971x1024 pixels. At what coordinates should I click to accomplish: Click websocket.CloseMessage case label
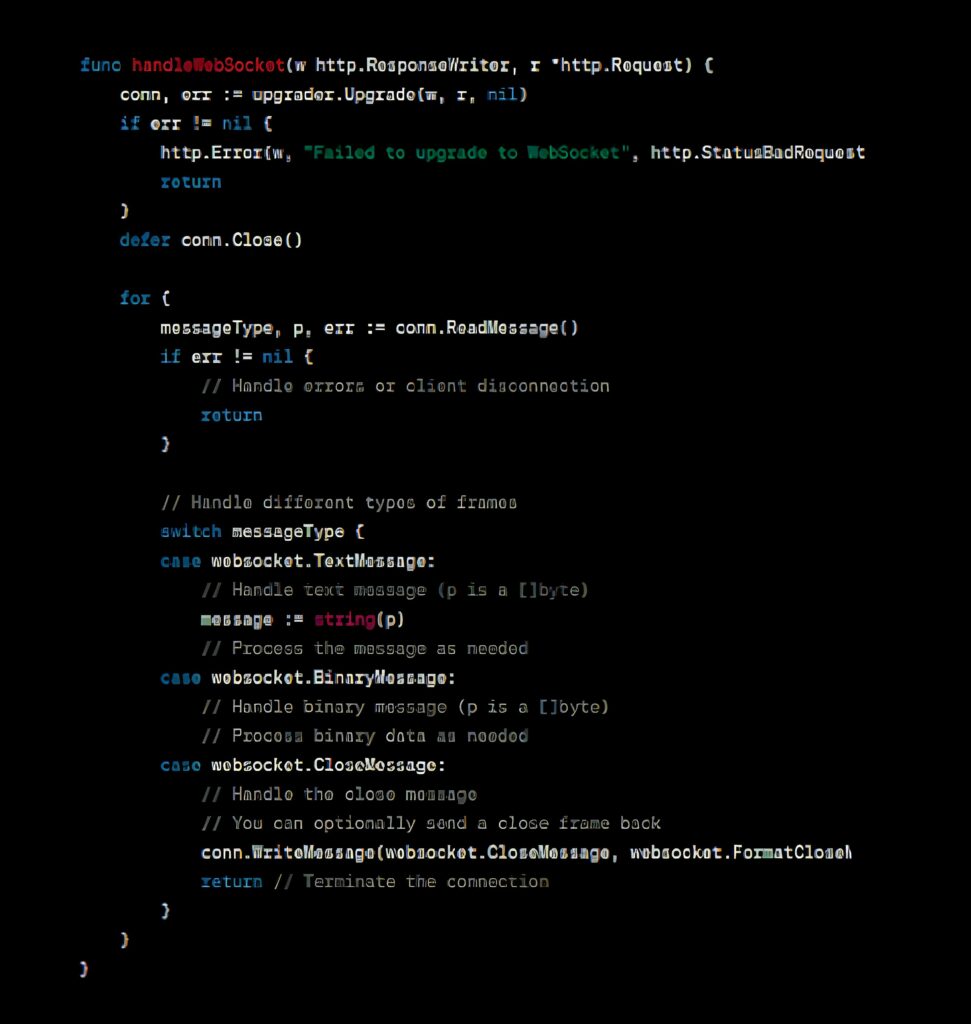[328, 765]
